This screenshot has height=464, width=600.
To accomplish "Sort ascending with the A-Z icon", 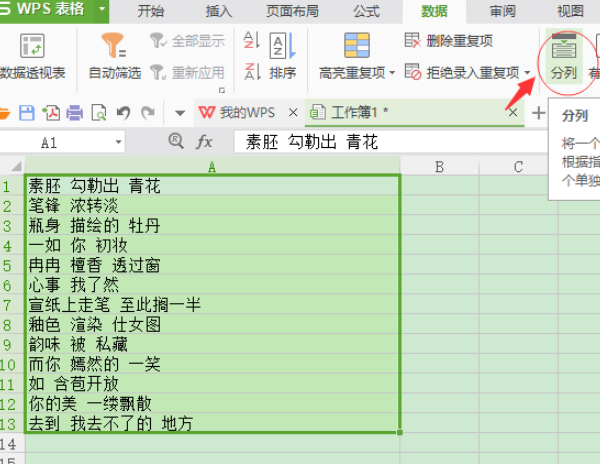I will [x=252, y=40].
